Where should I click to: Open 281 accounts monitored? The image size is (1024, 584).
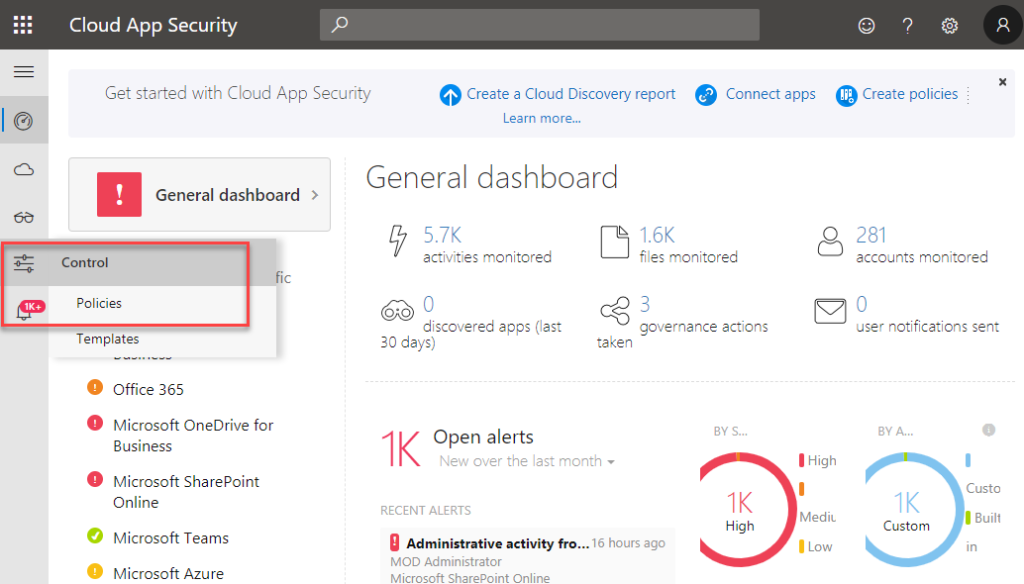coord(871,235)
